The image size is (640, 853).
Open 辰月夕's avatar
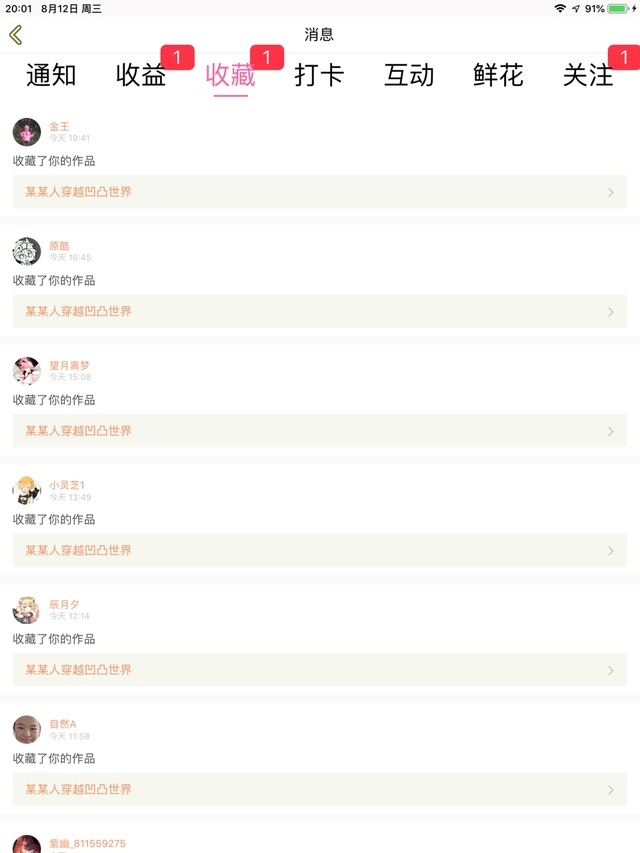27,609
